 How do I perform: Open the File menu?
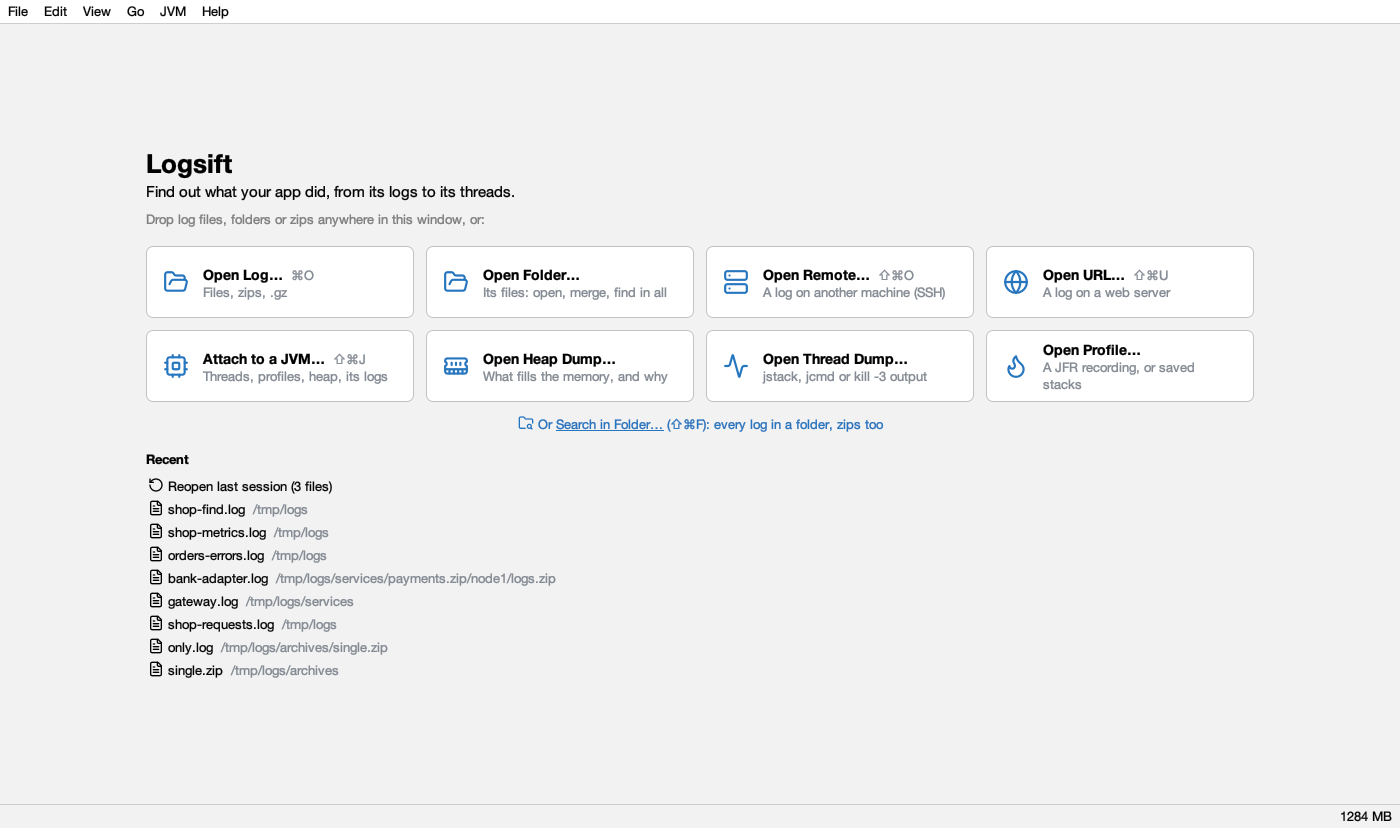tap(18, 11)
